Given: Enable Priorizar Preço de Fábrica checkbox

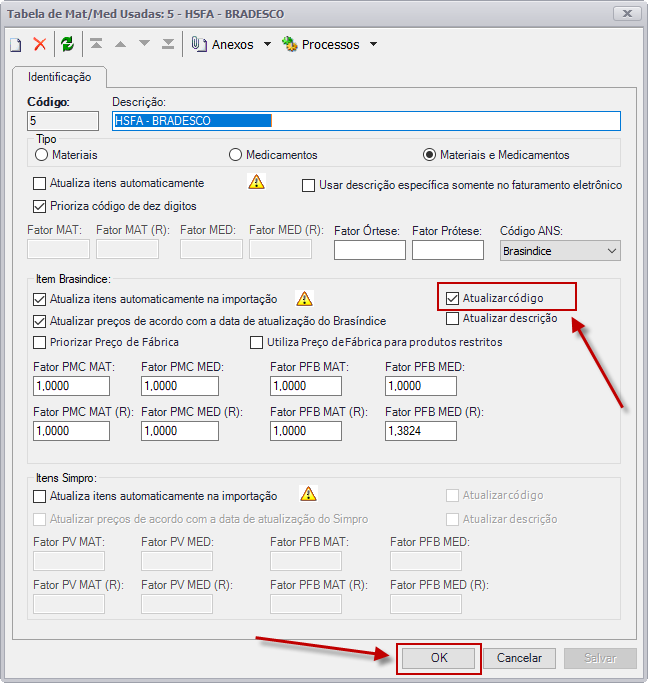Looking at the screenshot, I should [40, 342].
